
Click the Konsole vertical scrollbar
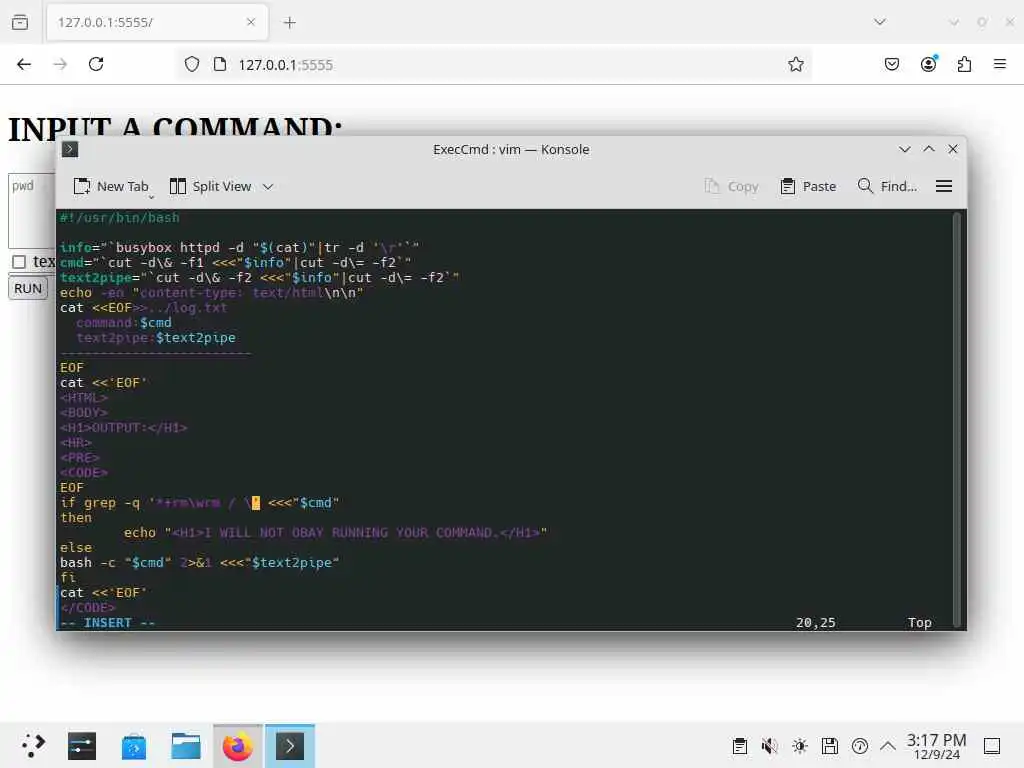pos(957,419)
